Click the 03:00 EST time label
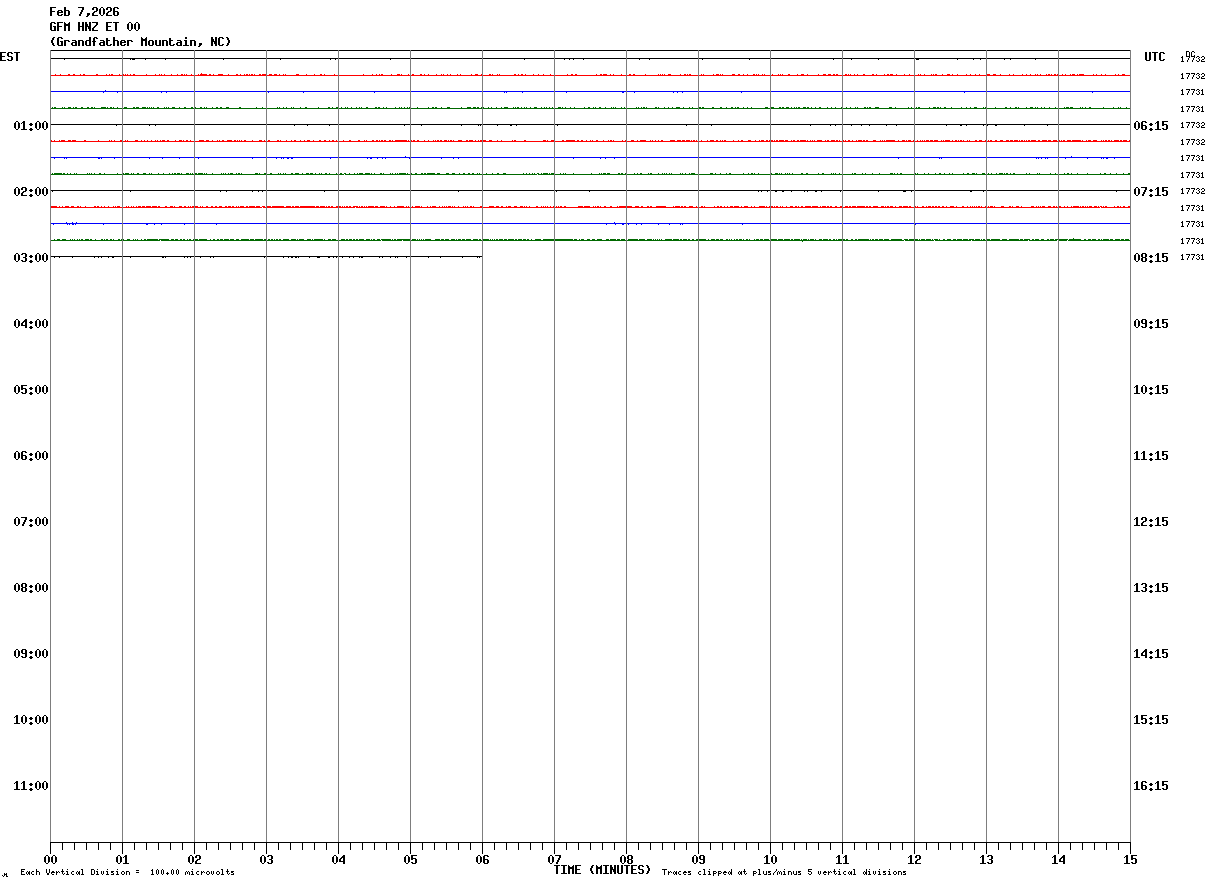The height and width of the screenshot is (886, 1210). point(31,257)
